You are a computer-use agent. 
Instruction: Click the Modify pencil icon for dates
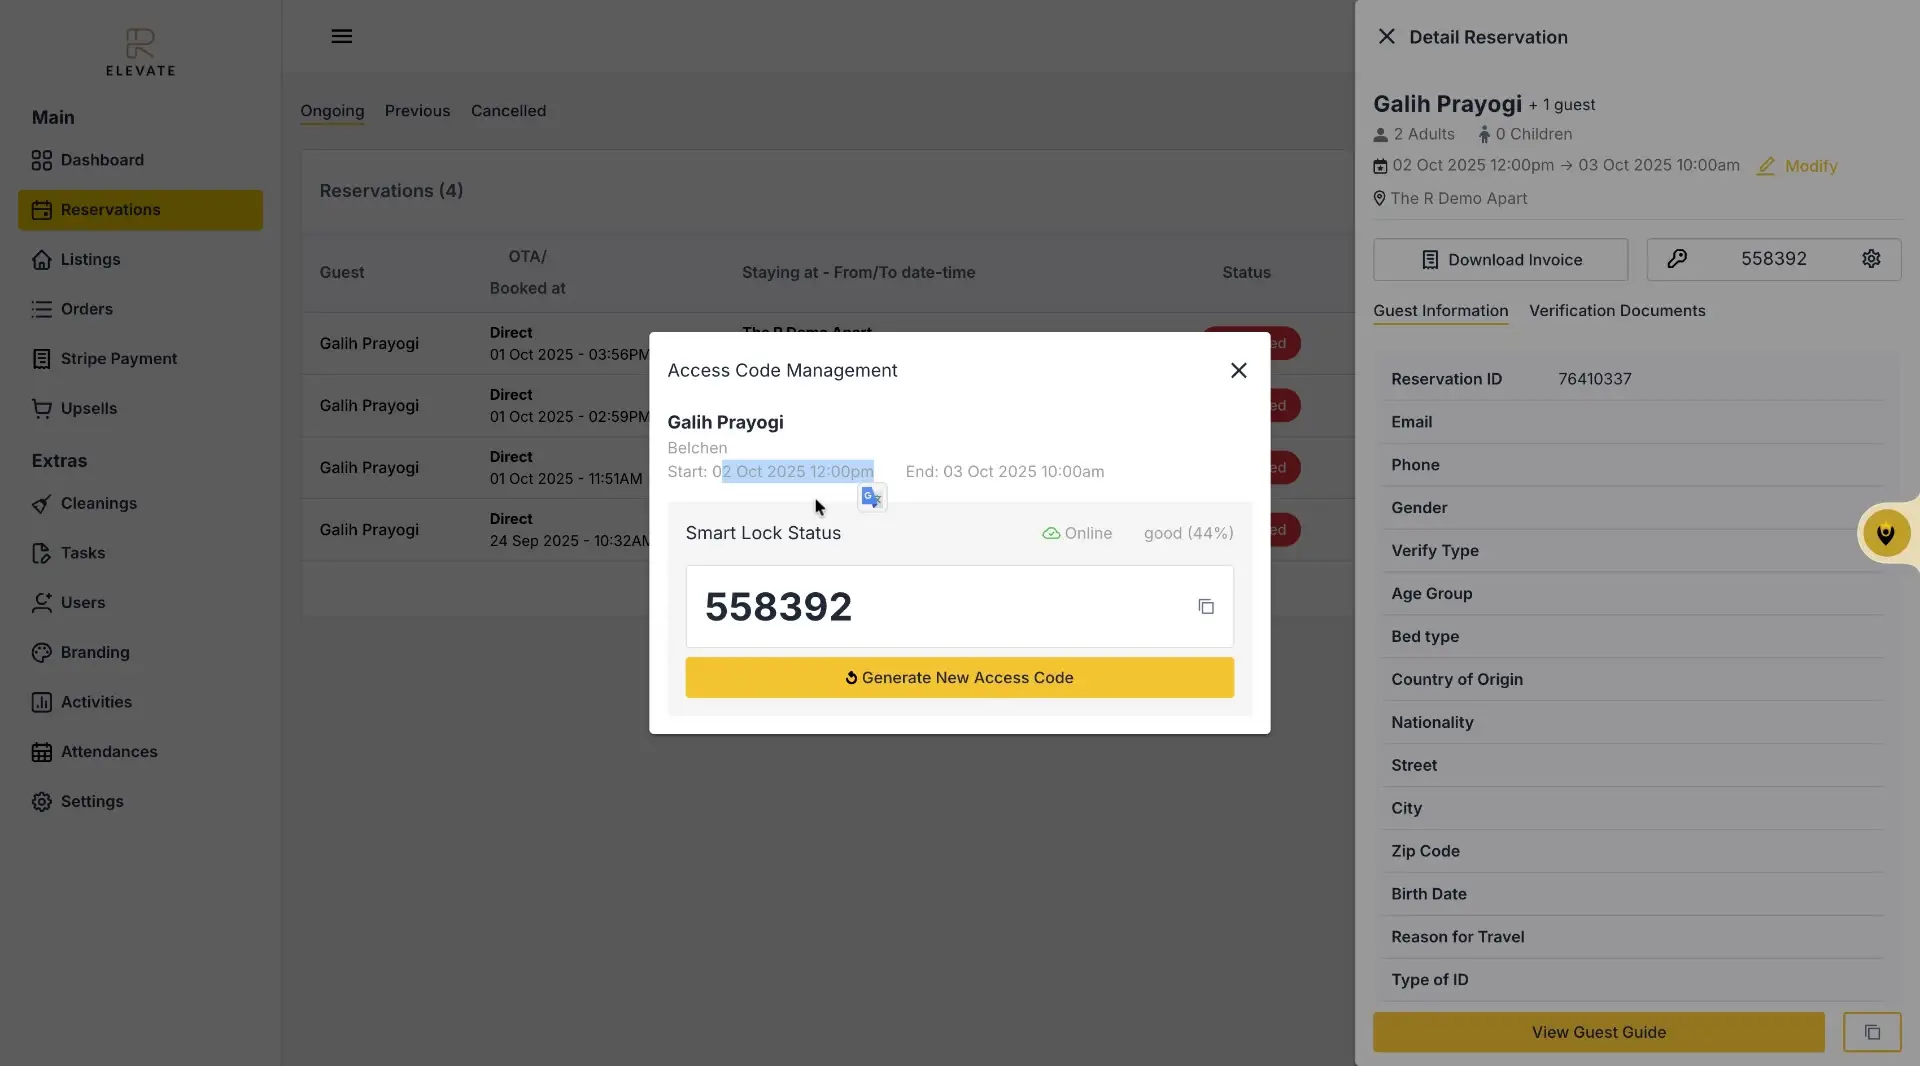click(1766, 166)
